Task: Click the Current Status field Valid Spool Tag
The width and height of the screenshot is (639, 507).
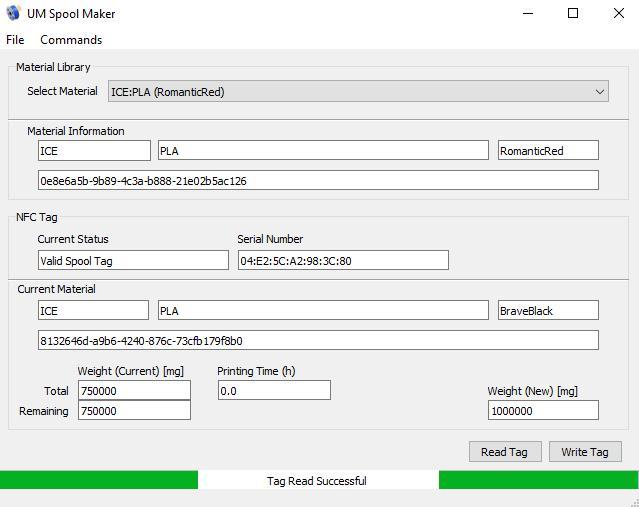Action: click(x=133, y=260)
